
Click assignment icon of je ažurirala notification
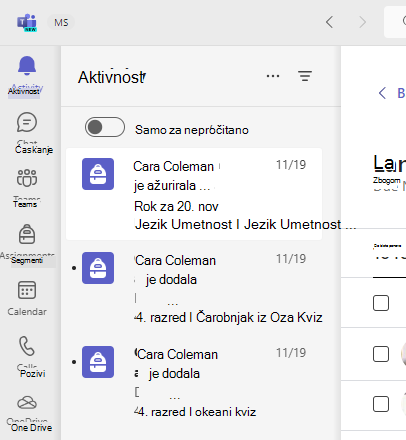[98, 174]
